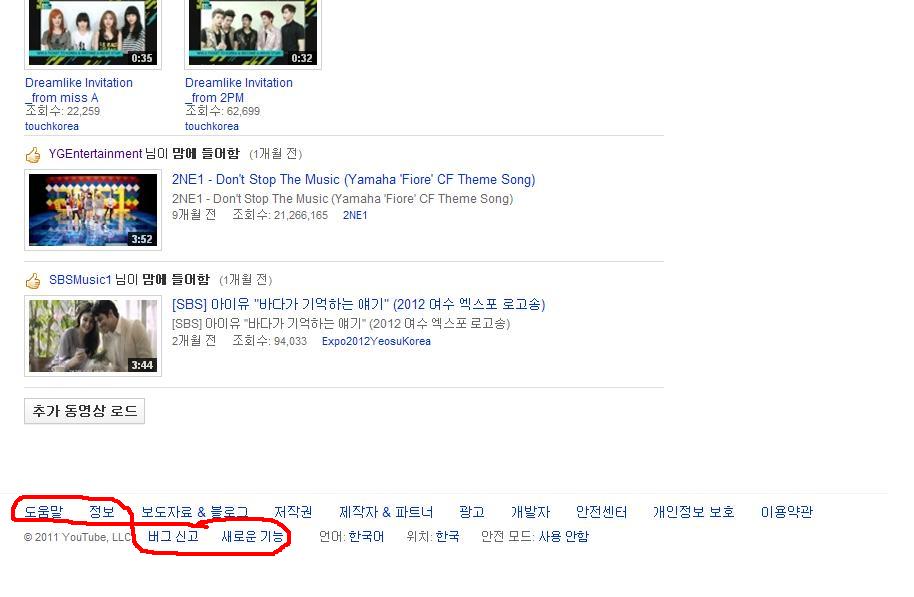
Task: Open location selector 위치: 한국
Action: tap(433, 536)
